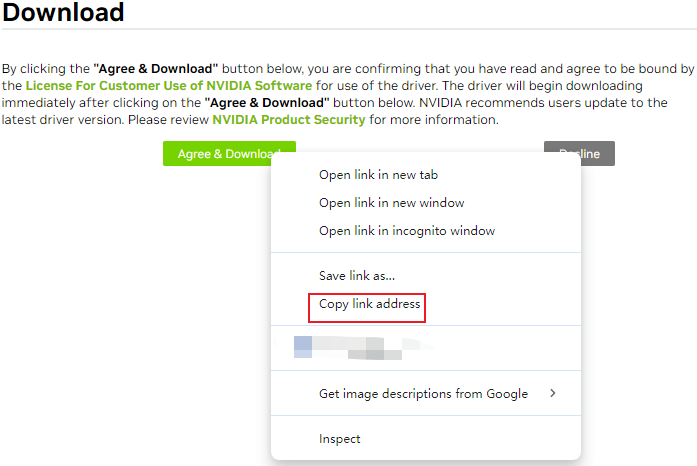Select Save link as... menu entry
697x466 pixels.
point(426,276)
